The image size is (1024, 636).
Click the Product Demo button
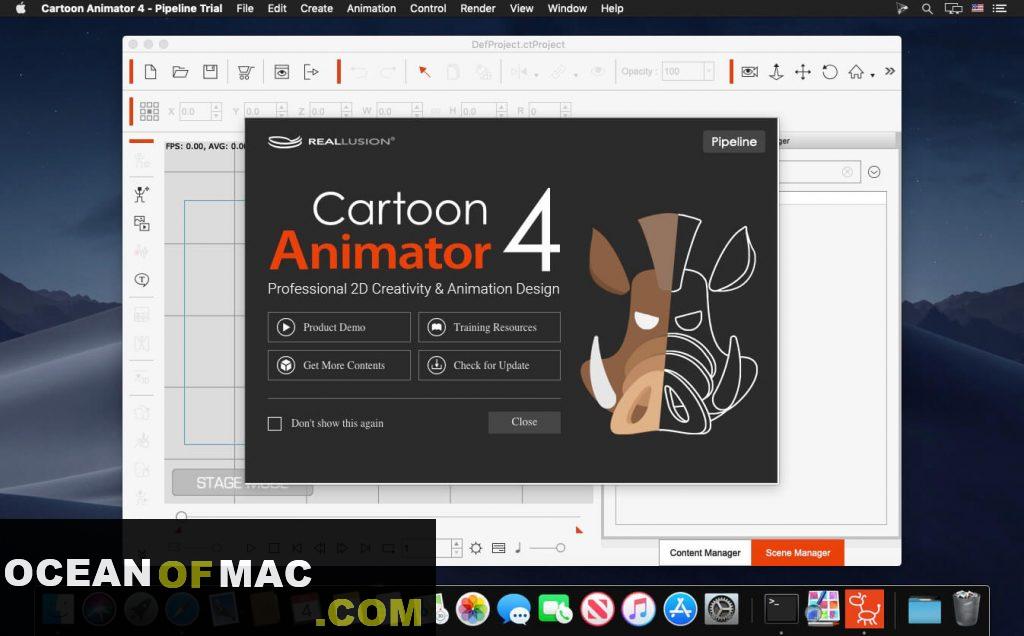pyautogui.click(x=339, y=327)
